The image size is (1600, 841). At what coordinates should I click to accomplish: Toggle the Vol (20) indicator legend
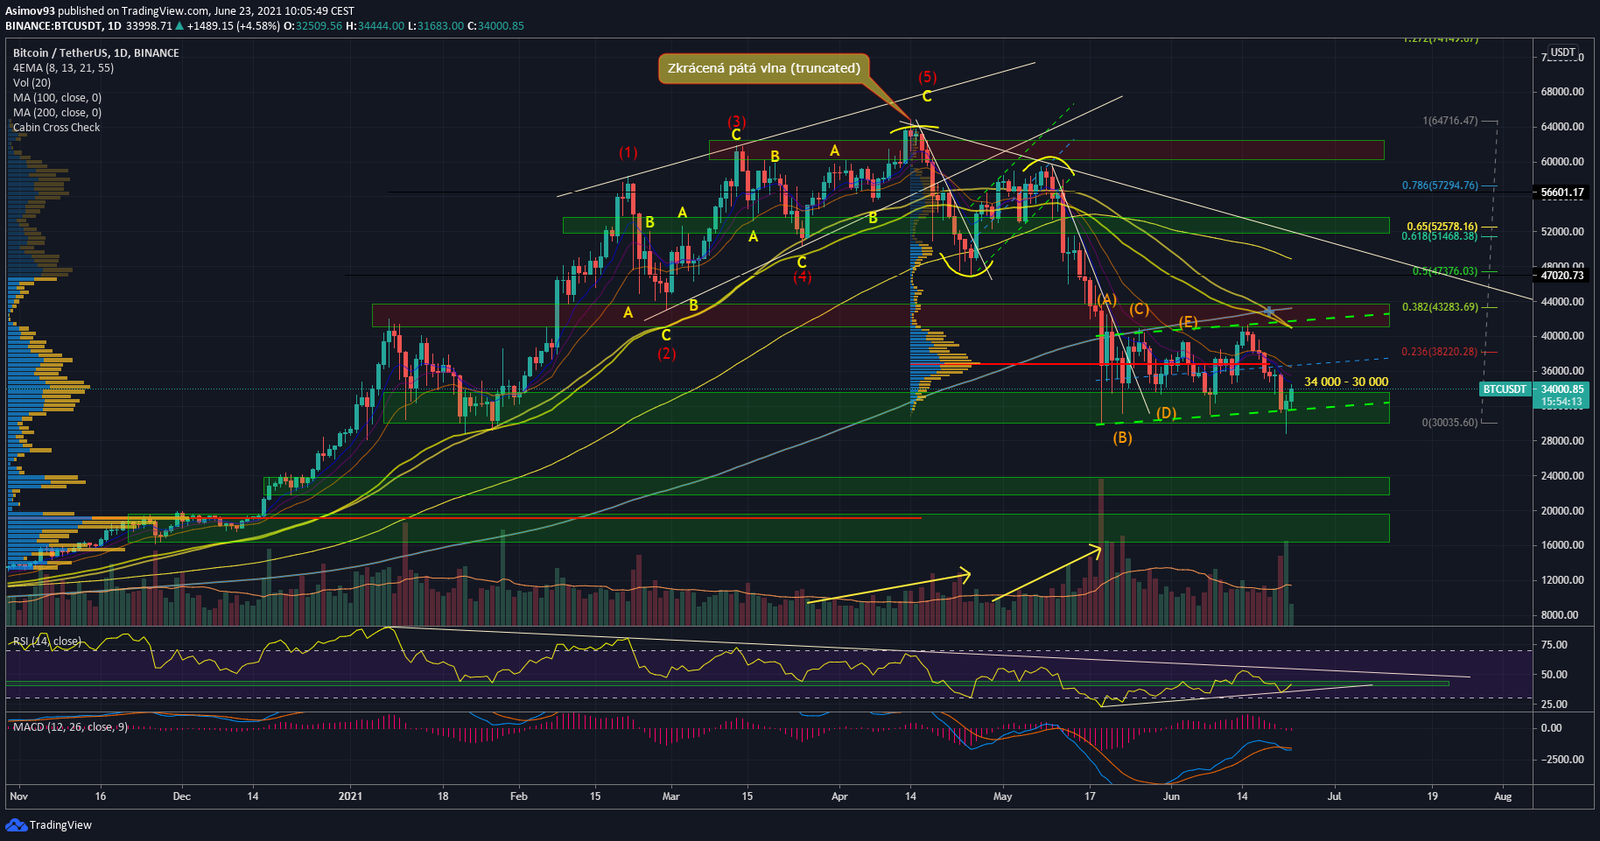32,83
